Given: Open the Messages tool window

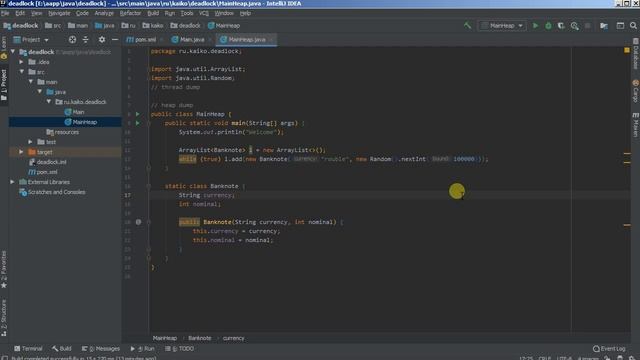Looking at the screenshot, I should pyautogui.click(x=101, y=349).
